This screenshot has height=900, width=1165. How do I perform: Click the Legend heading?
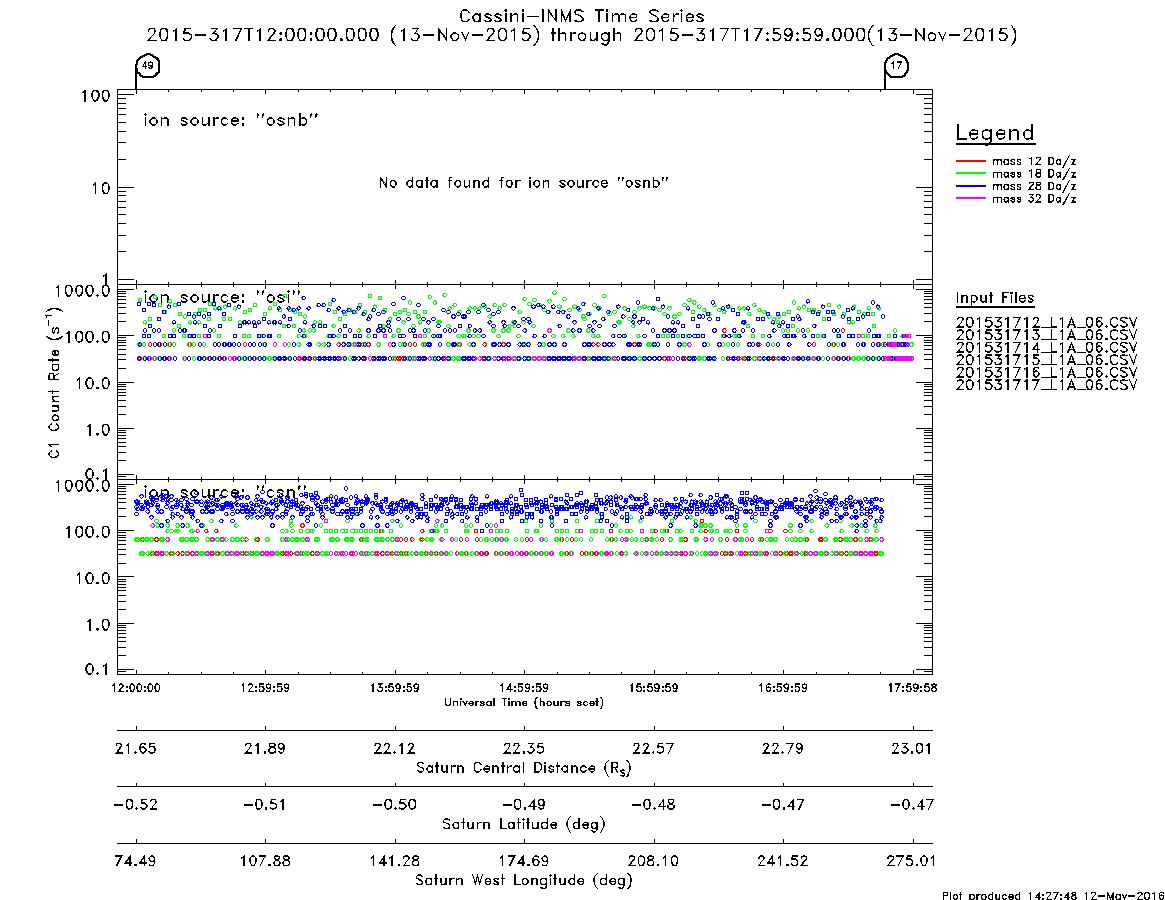coord(995,134)
